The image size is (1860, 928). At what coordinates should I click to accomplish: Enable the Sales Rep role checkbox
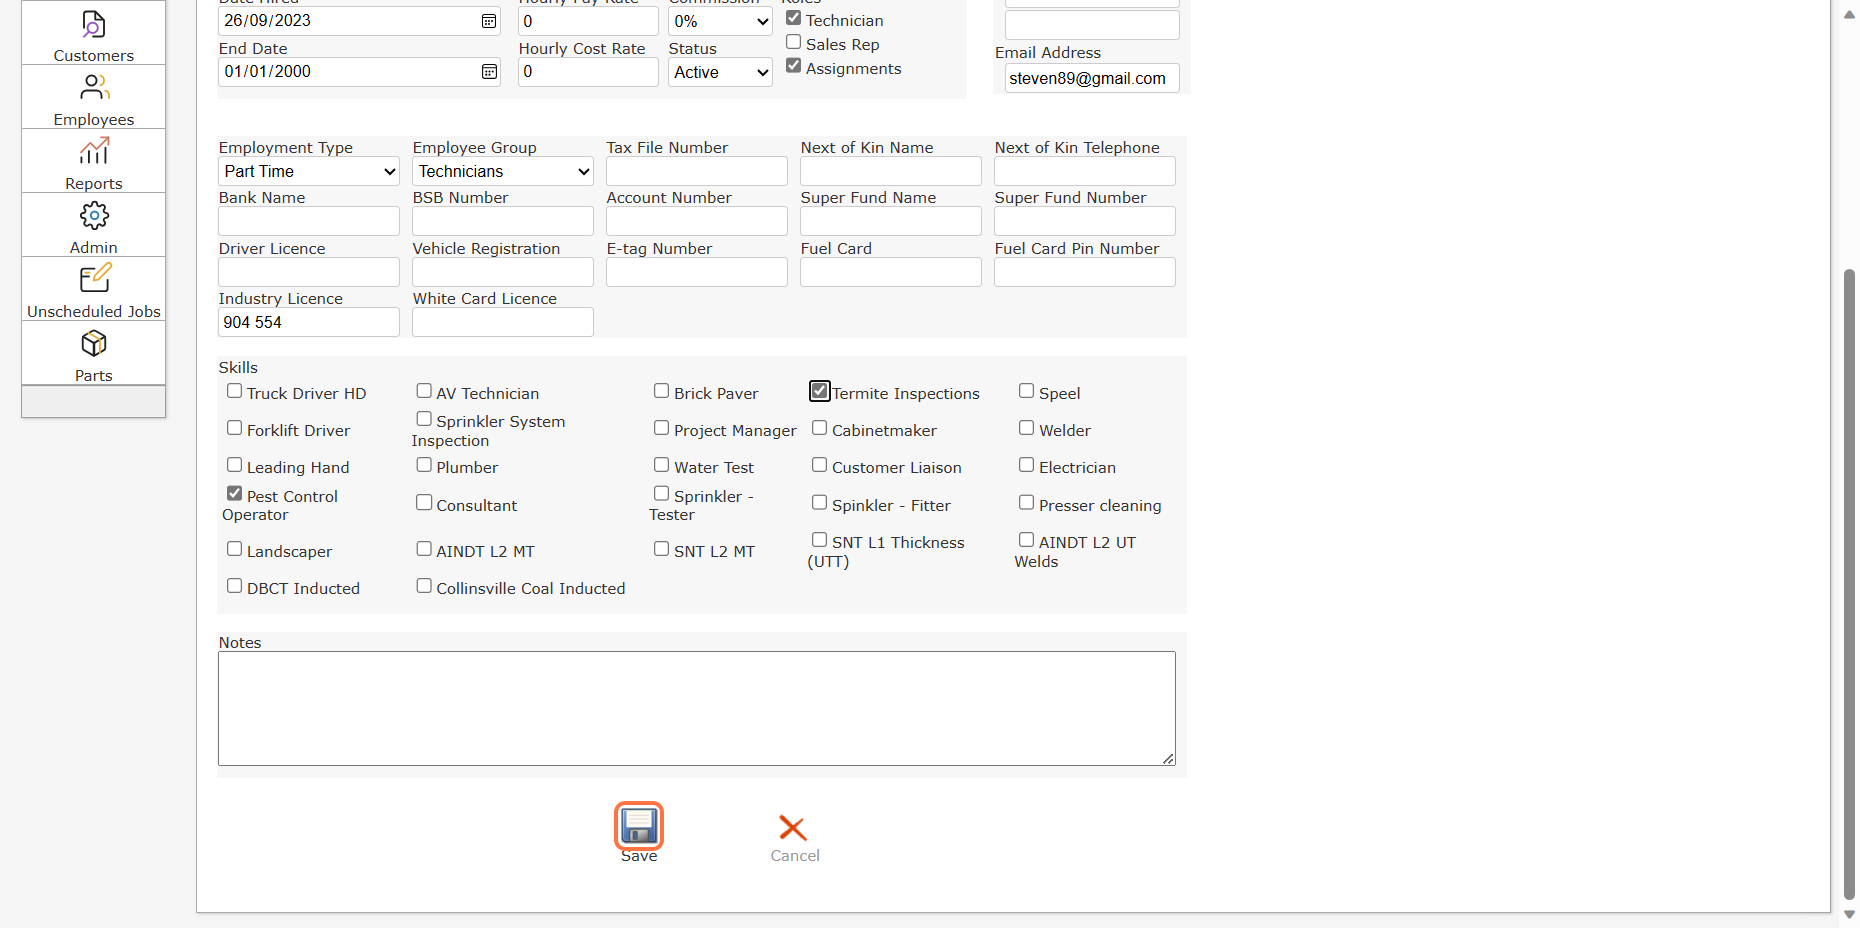coord(794,42)
